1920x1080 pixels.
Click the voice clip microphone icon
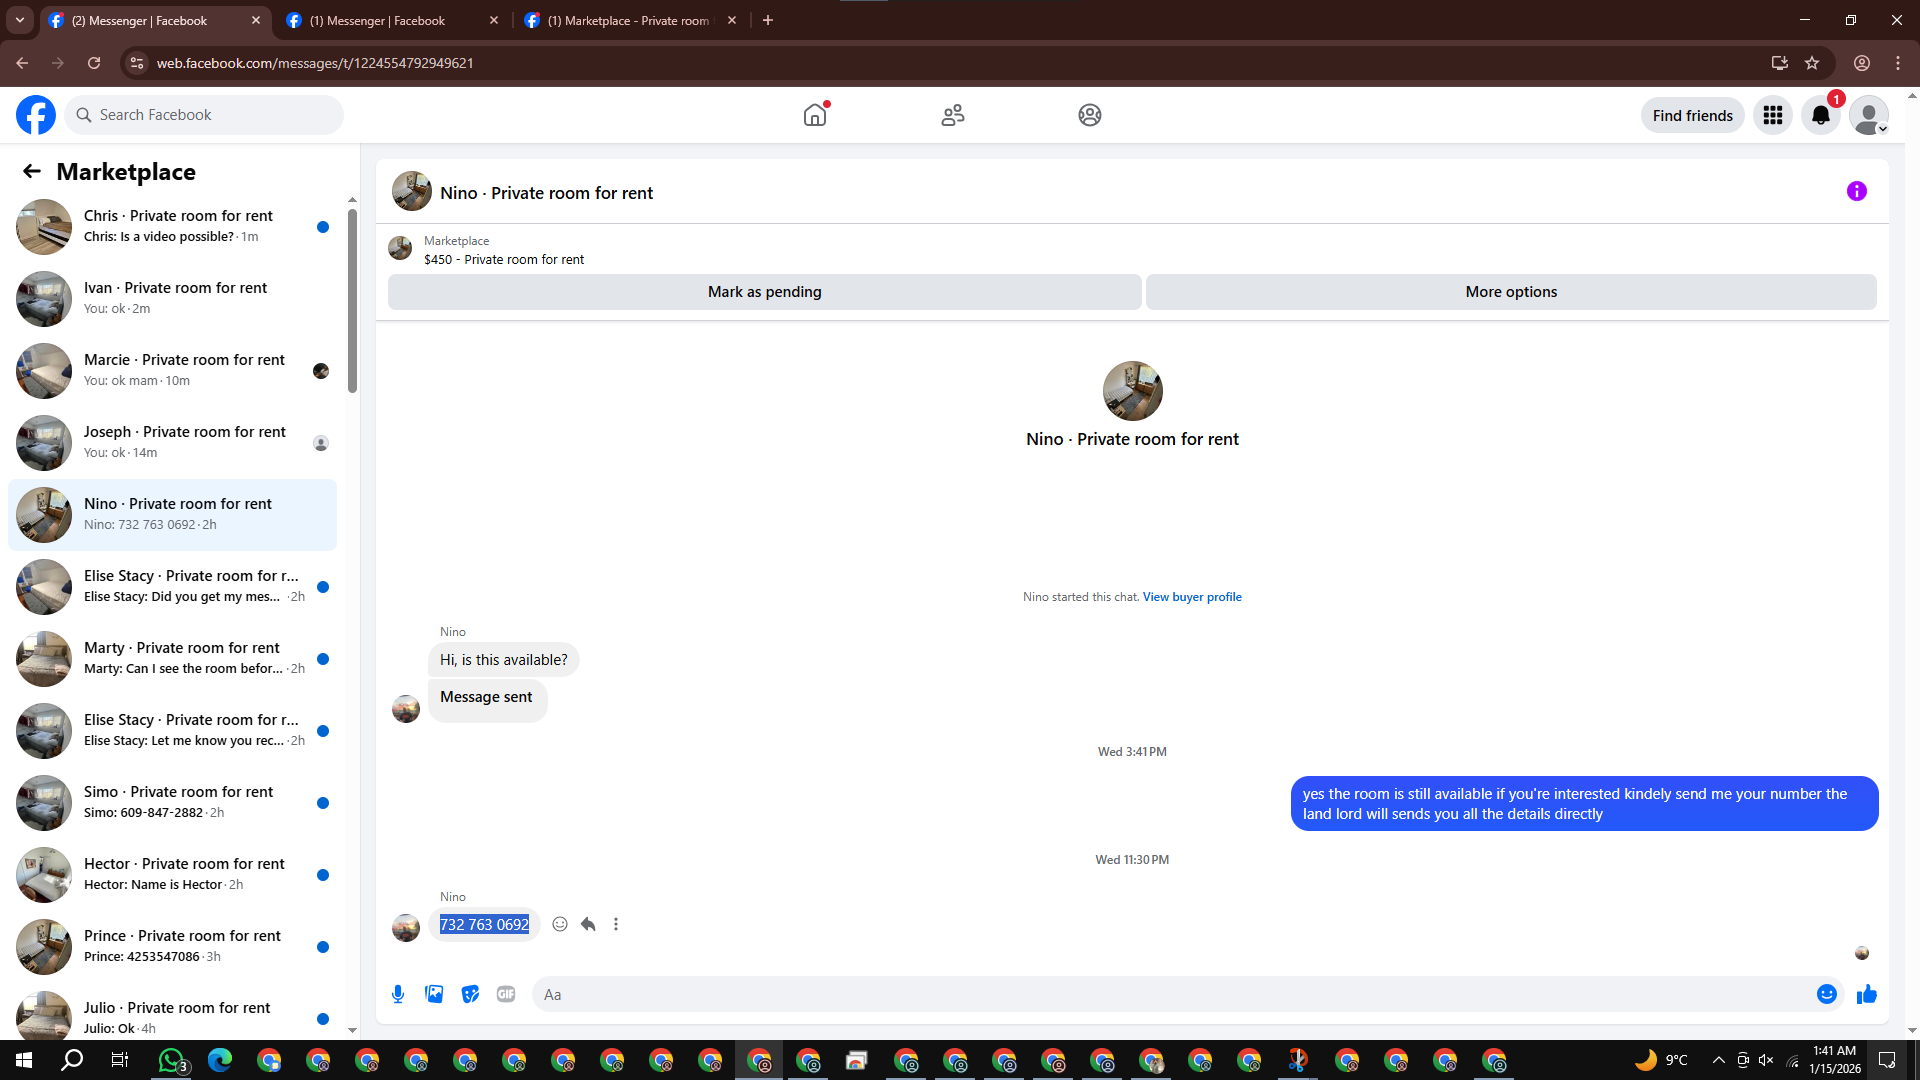[x=398, y=994]
